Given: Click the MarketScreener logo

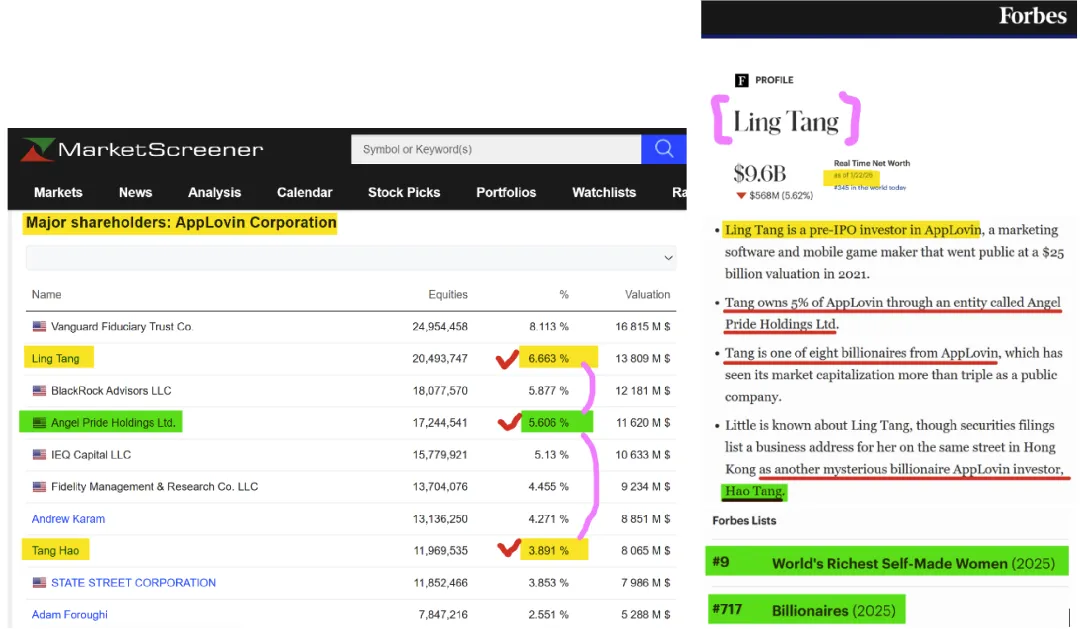Looking at the screenshot, I should pyautogui.click(x=142, y=149).
